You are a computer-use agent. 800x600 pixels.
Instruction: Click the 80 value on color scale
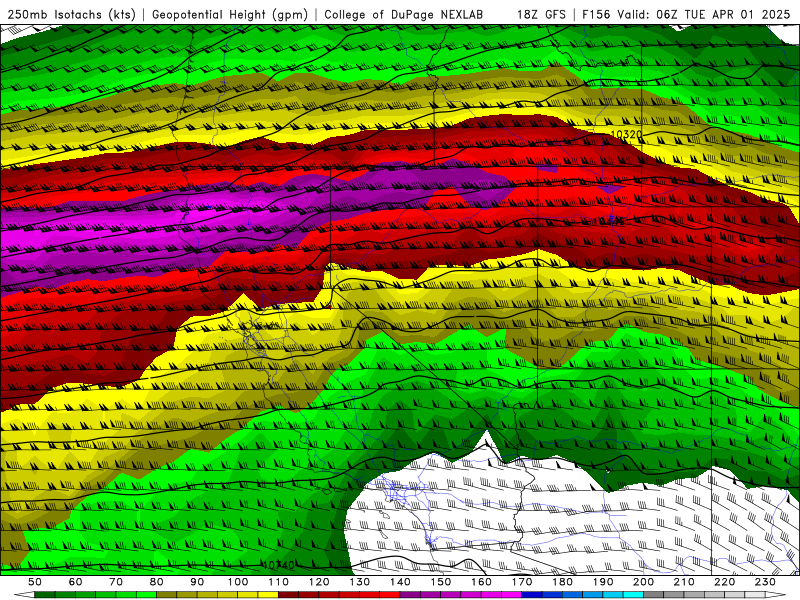[x=157, y=582]
